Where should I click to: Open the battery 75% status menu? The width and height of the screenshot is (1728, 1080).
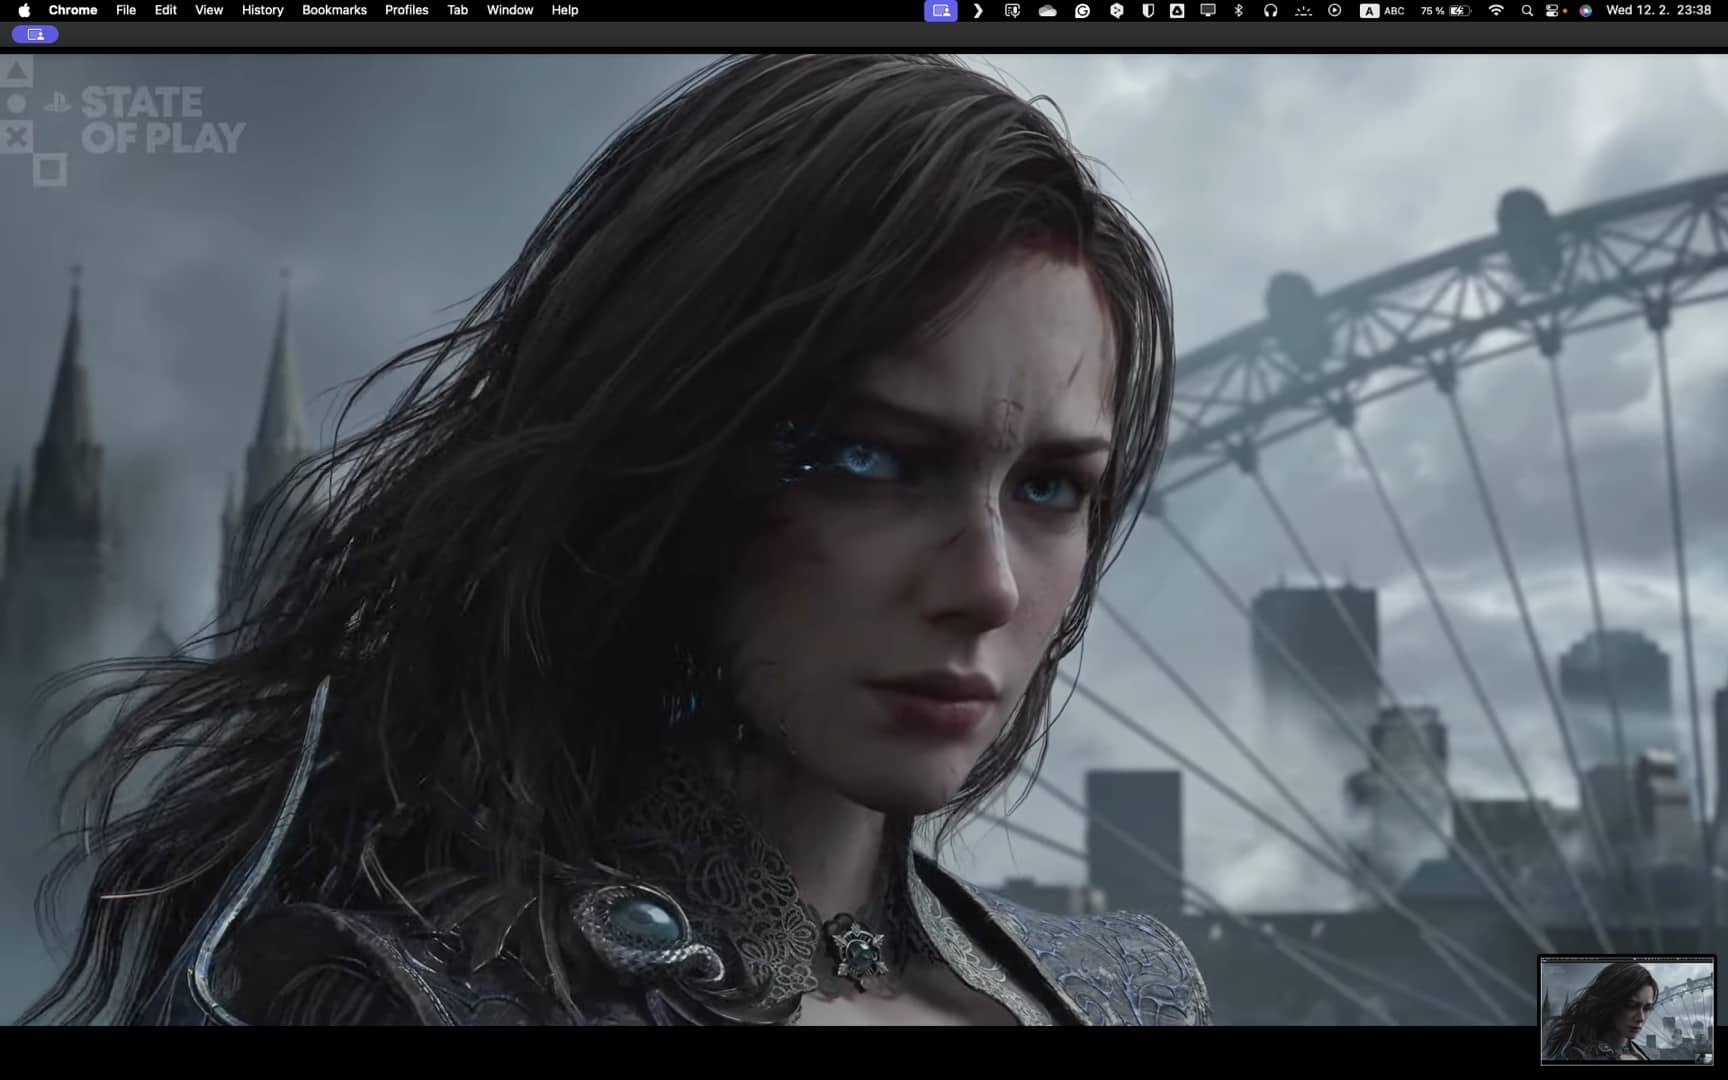[x=1445, y=10]
